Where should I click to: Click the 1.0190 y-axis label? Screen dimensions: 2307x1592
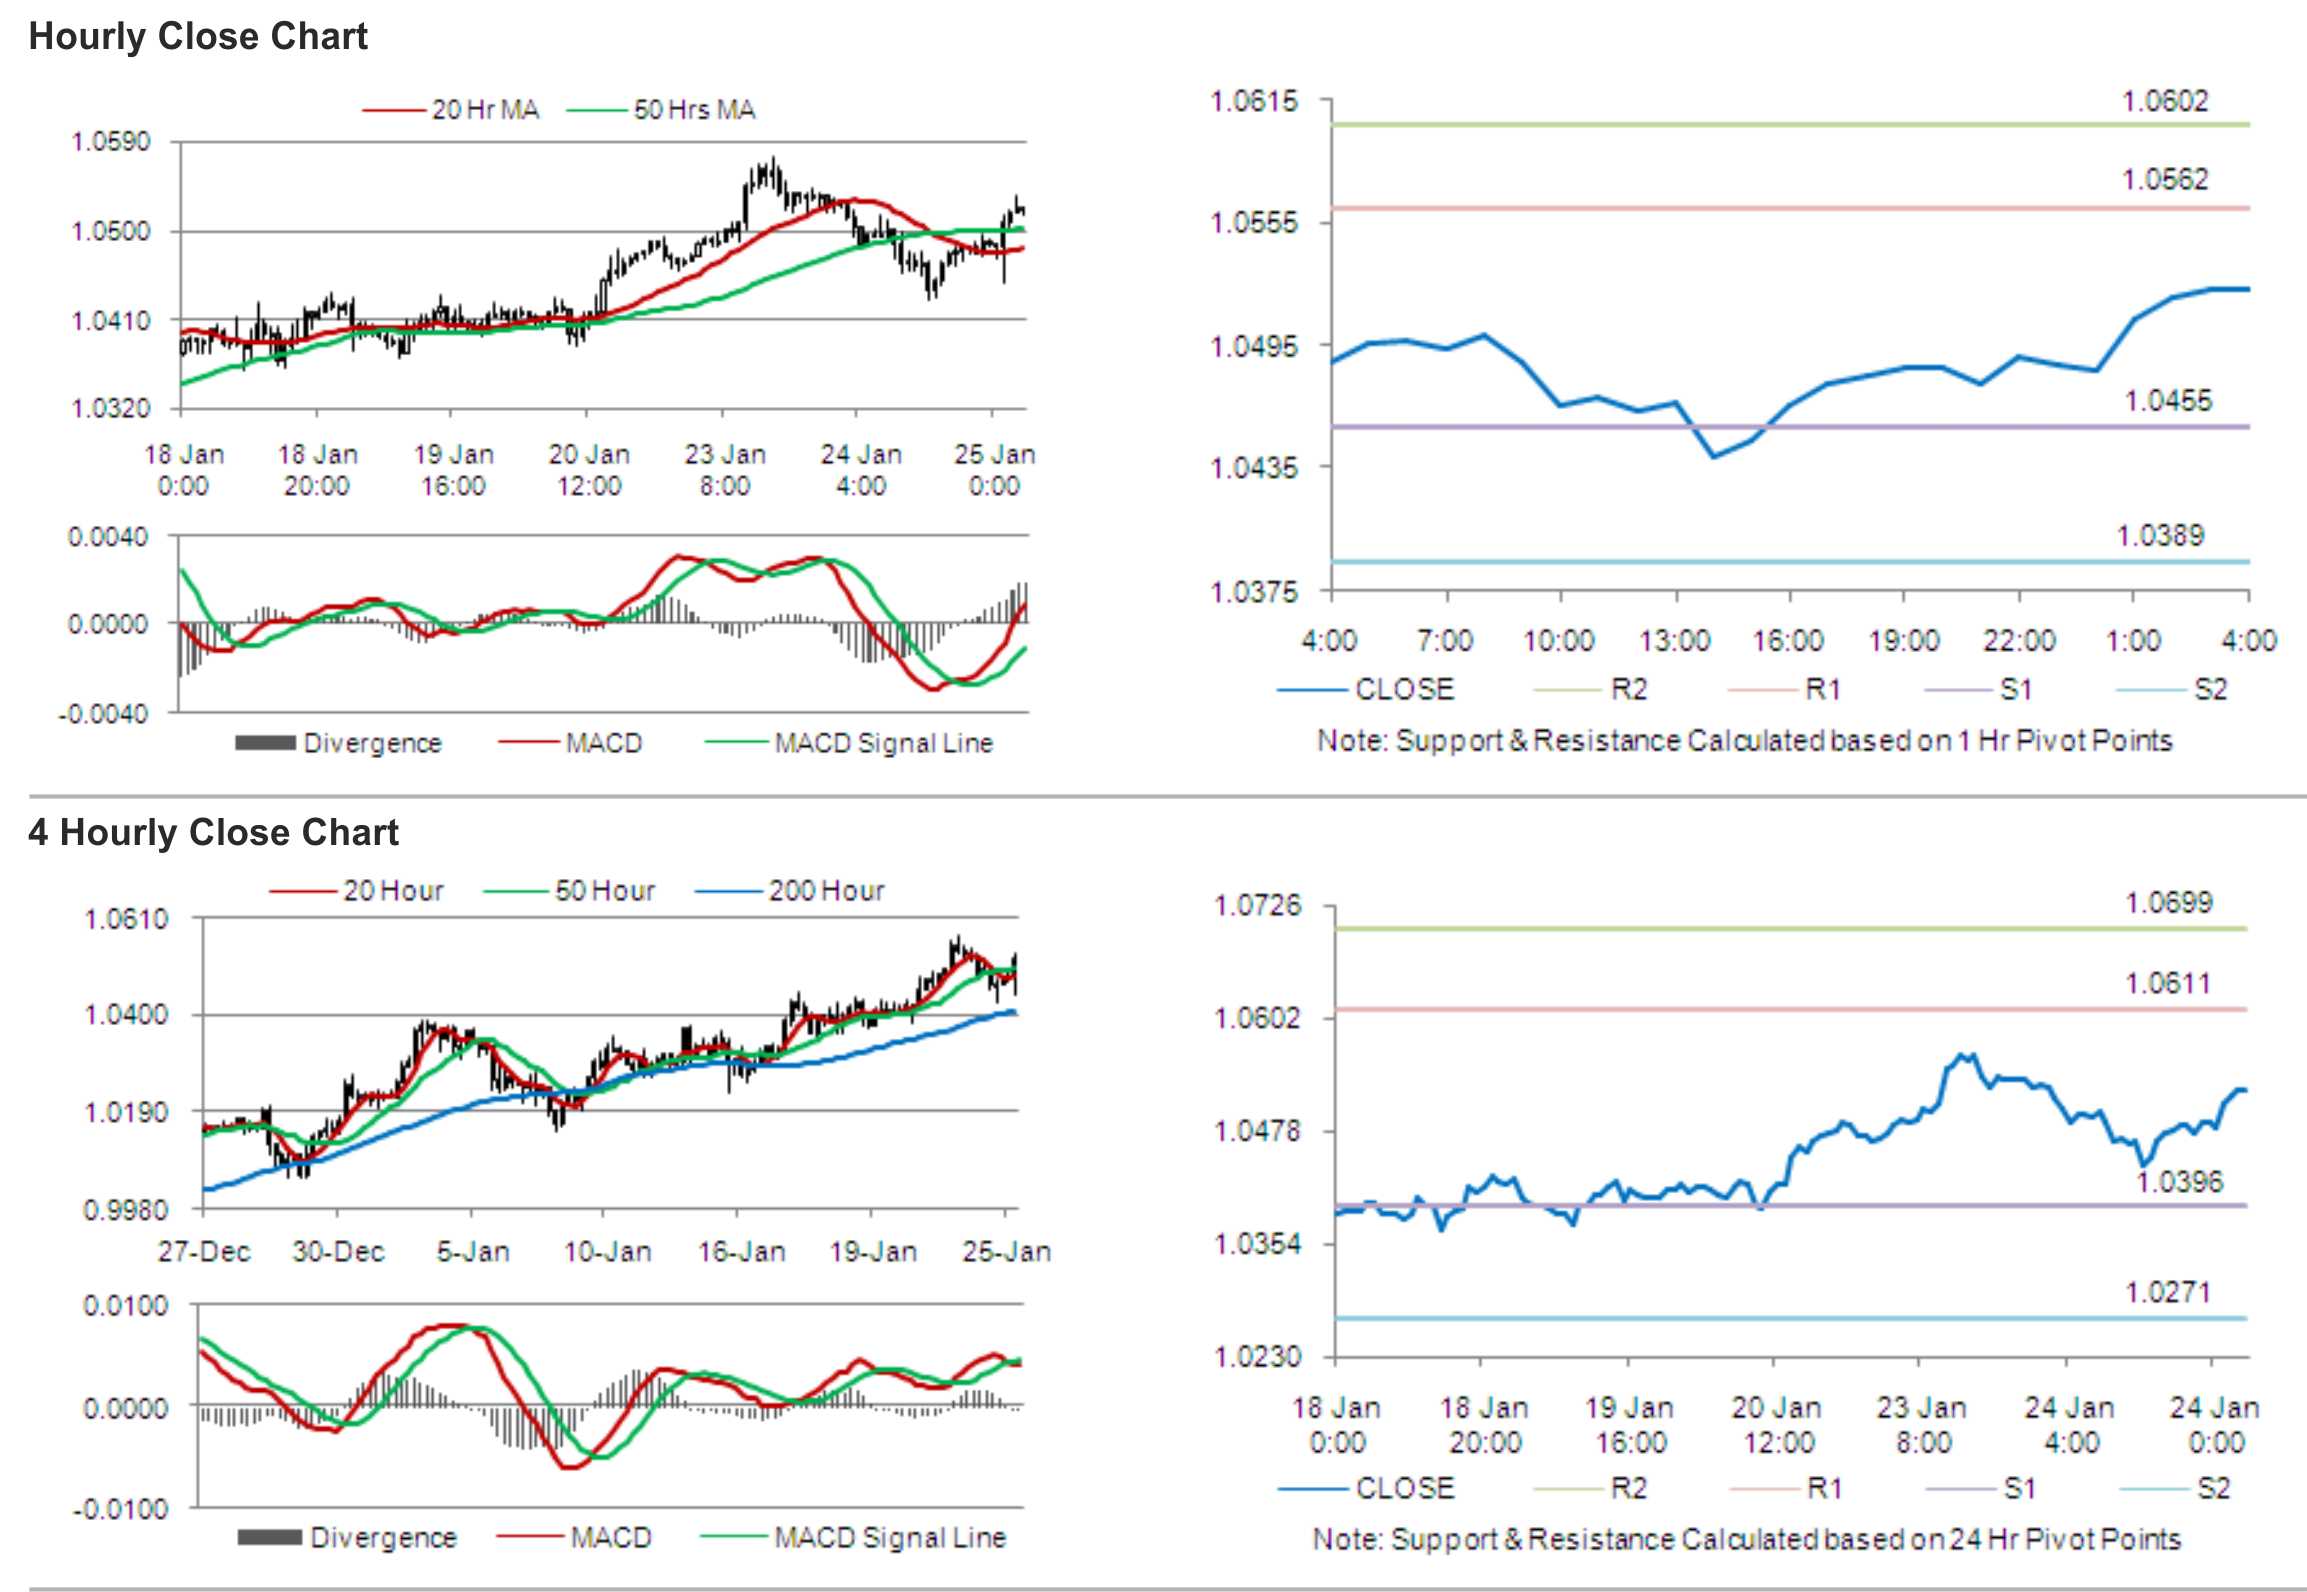click(x=126, y=1111)
